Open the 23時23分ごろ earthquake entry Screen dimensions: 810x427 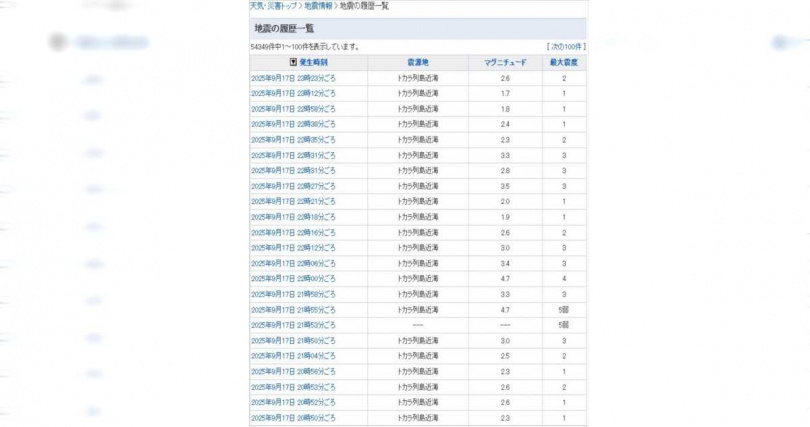click(293, 78)
